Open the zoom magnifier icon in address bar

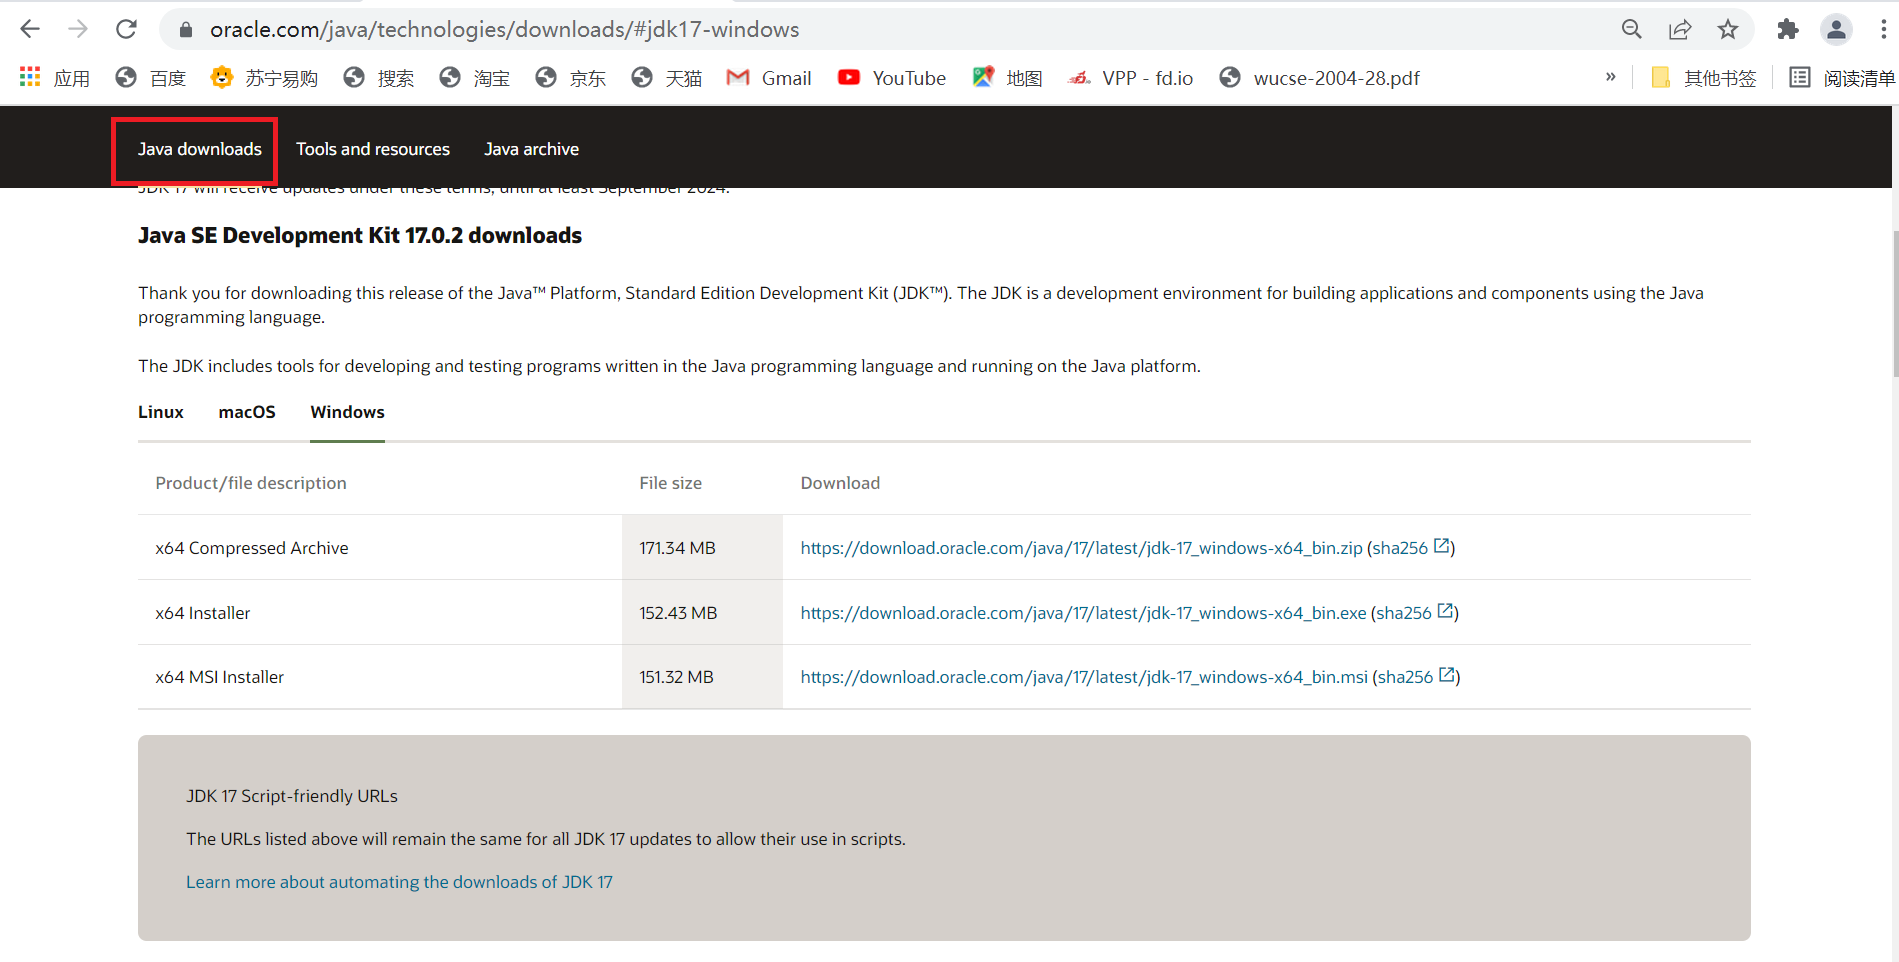1632,30
